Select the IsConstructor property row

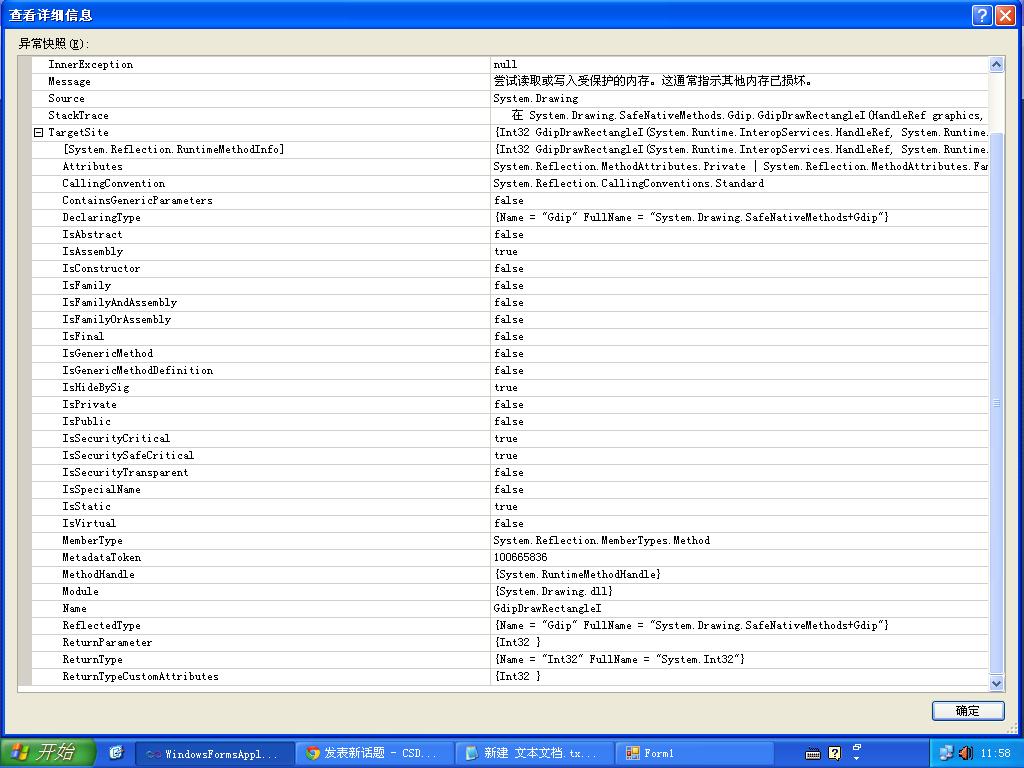(x=509, y=268)
